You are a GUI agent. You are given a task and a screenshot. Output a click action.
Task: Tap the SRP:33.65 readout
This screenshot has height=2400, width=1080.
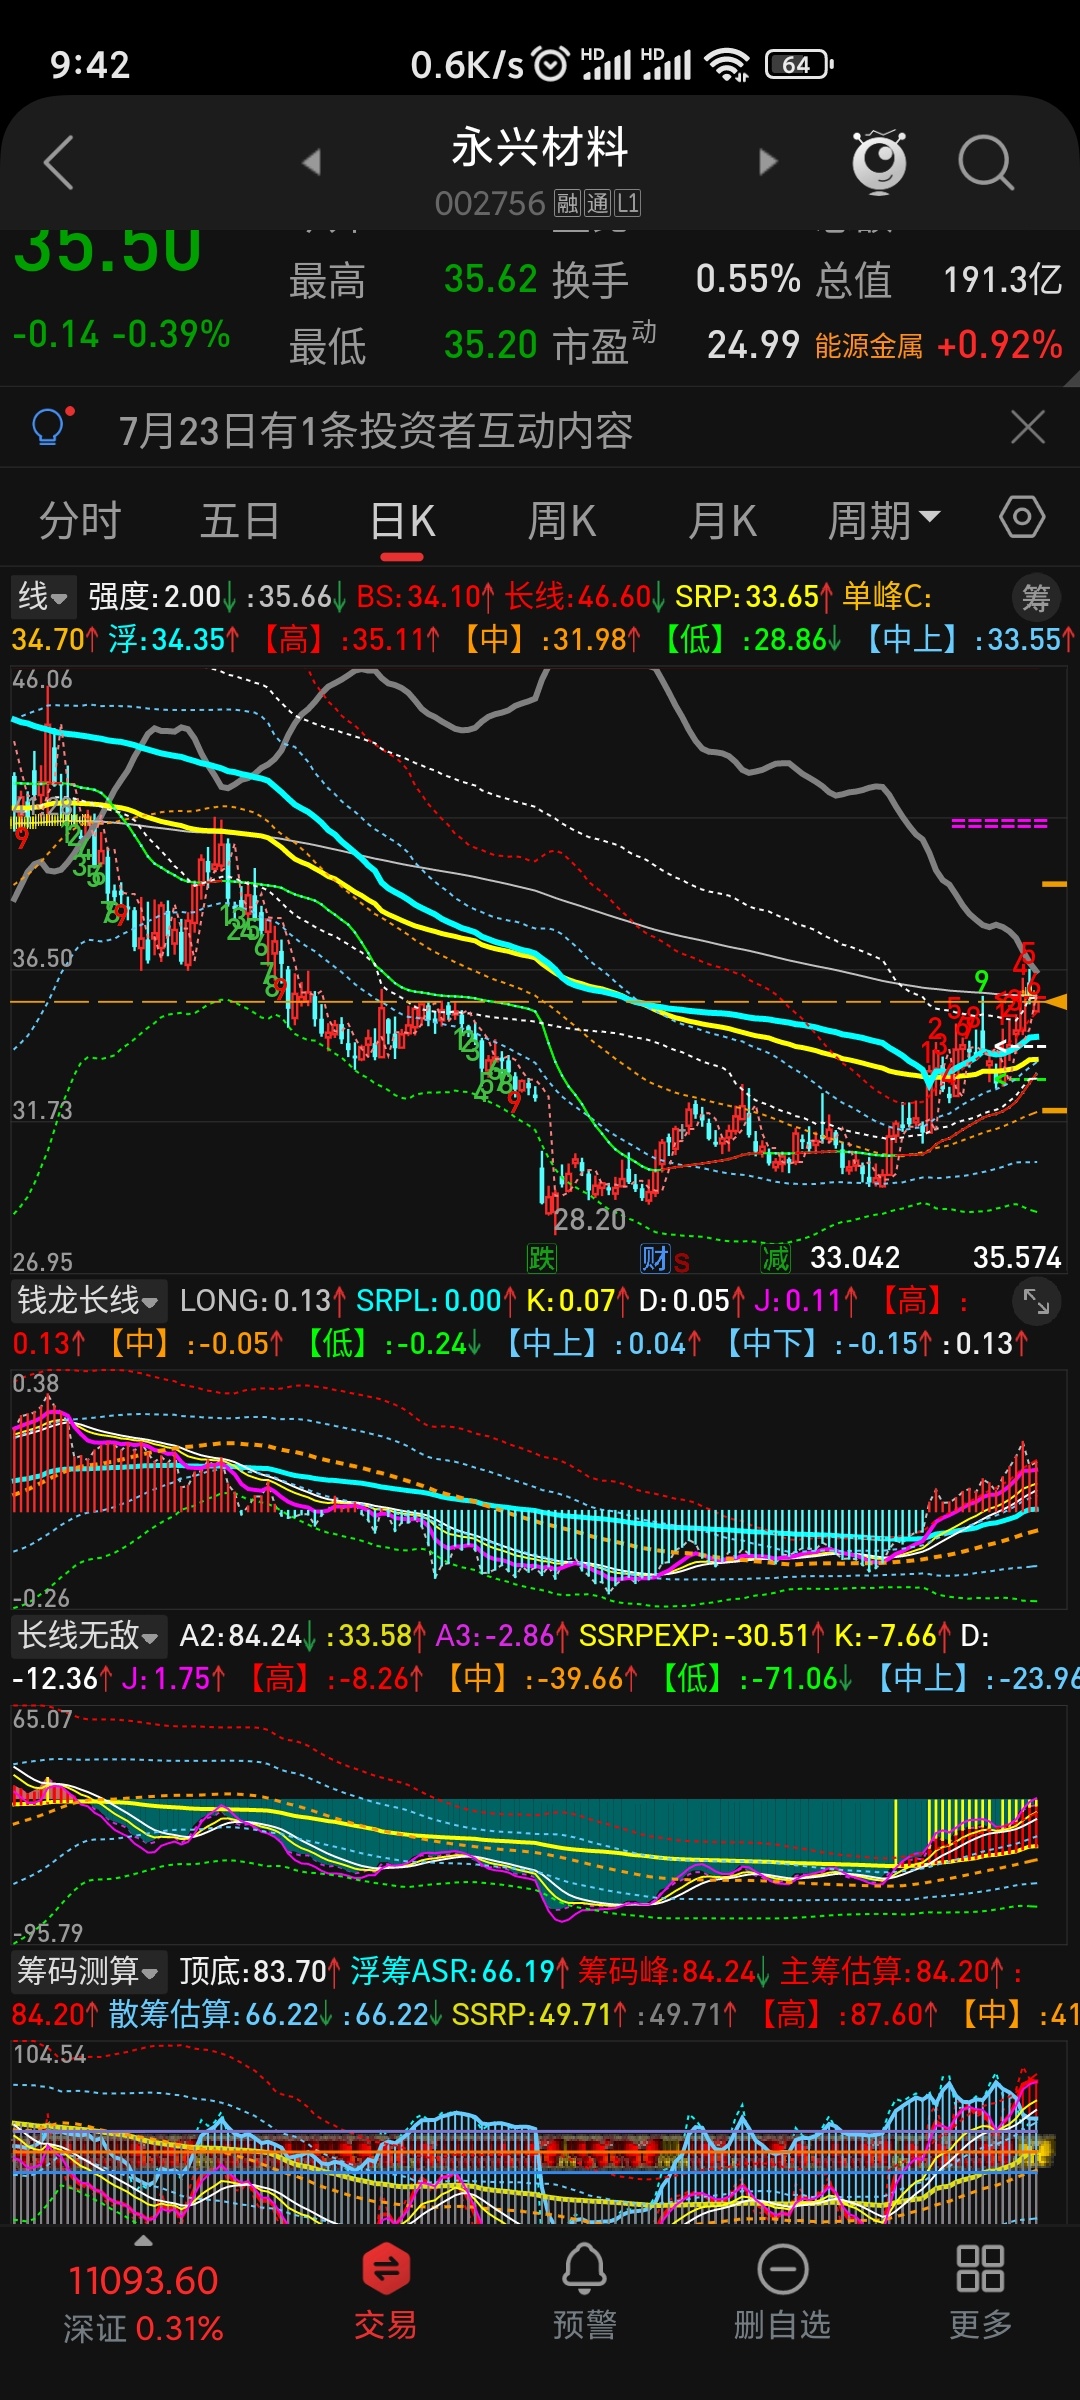(x=754, y=597)
